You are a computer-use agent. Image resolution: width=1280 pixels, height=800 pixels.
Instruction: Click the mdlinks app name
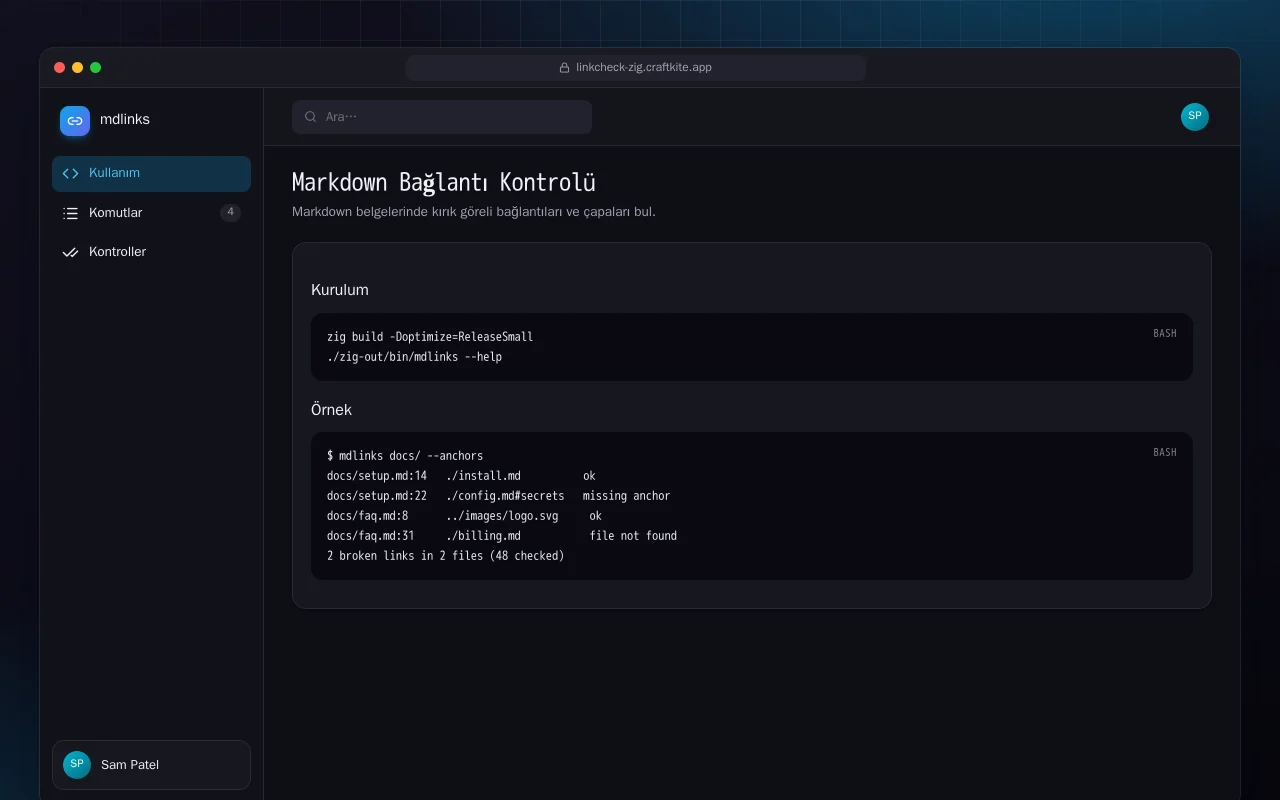125,120
